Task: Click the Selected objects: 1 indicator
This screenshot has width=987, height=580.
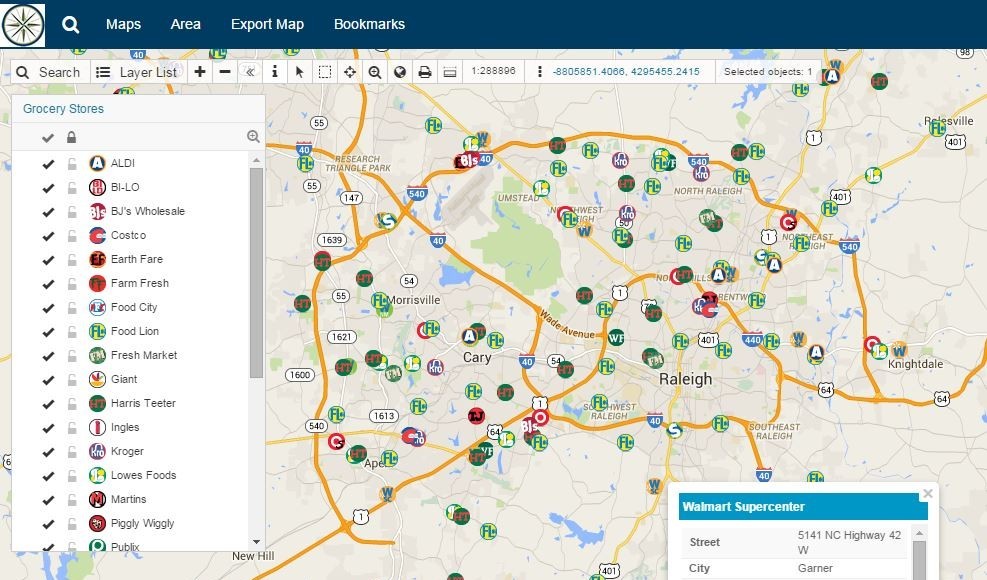Action: (x=768, y=72)
